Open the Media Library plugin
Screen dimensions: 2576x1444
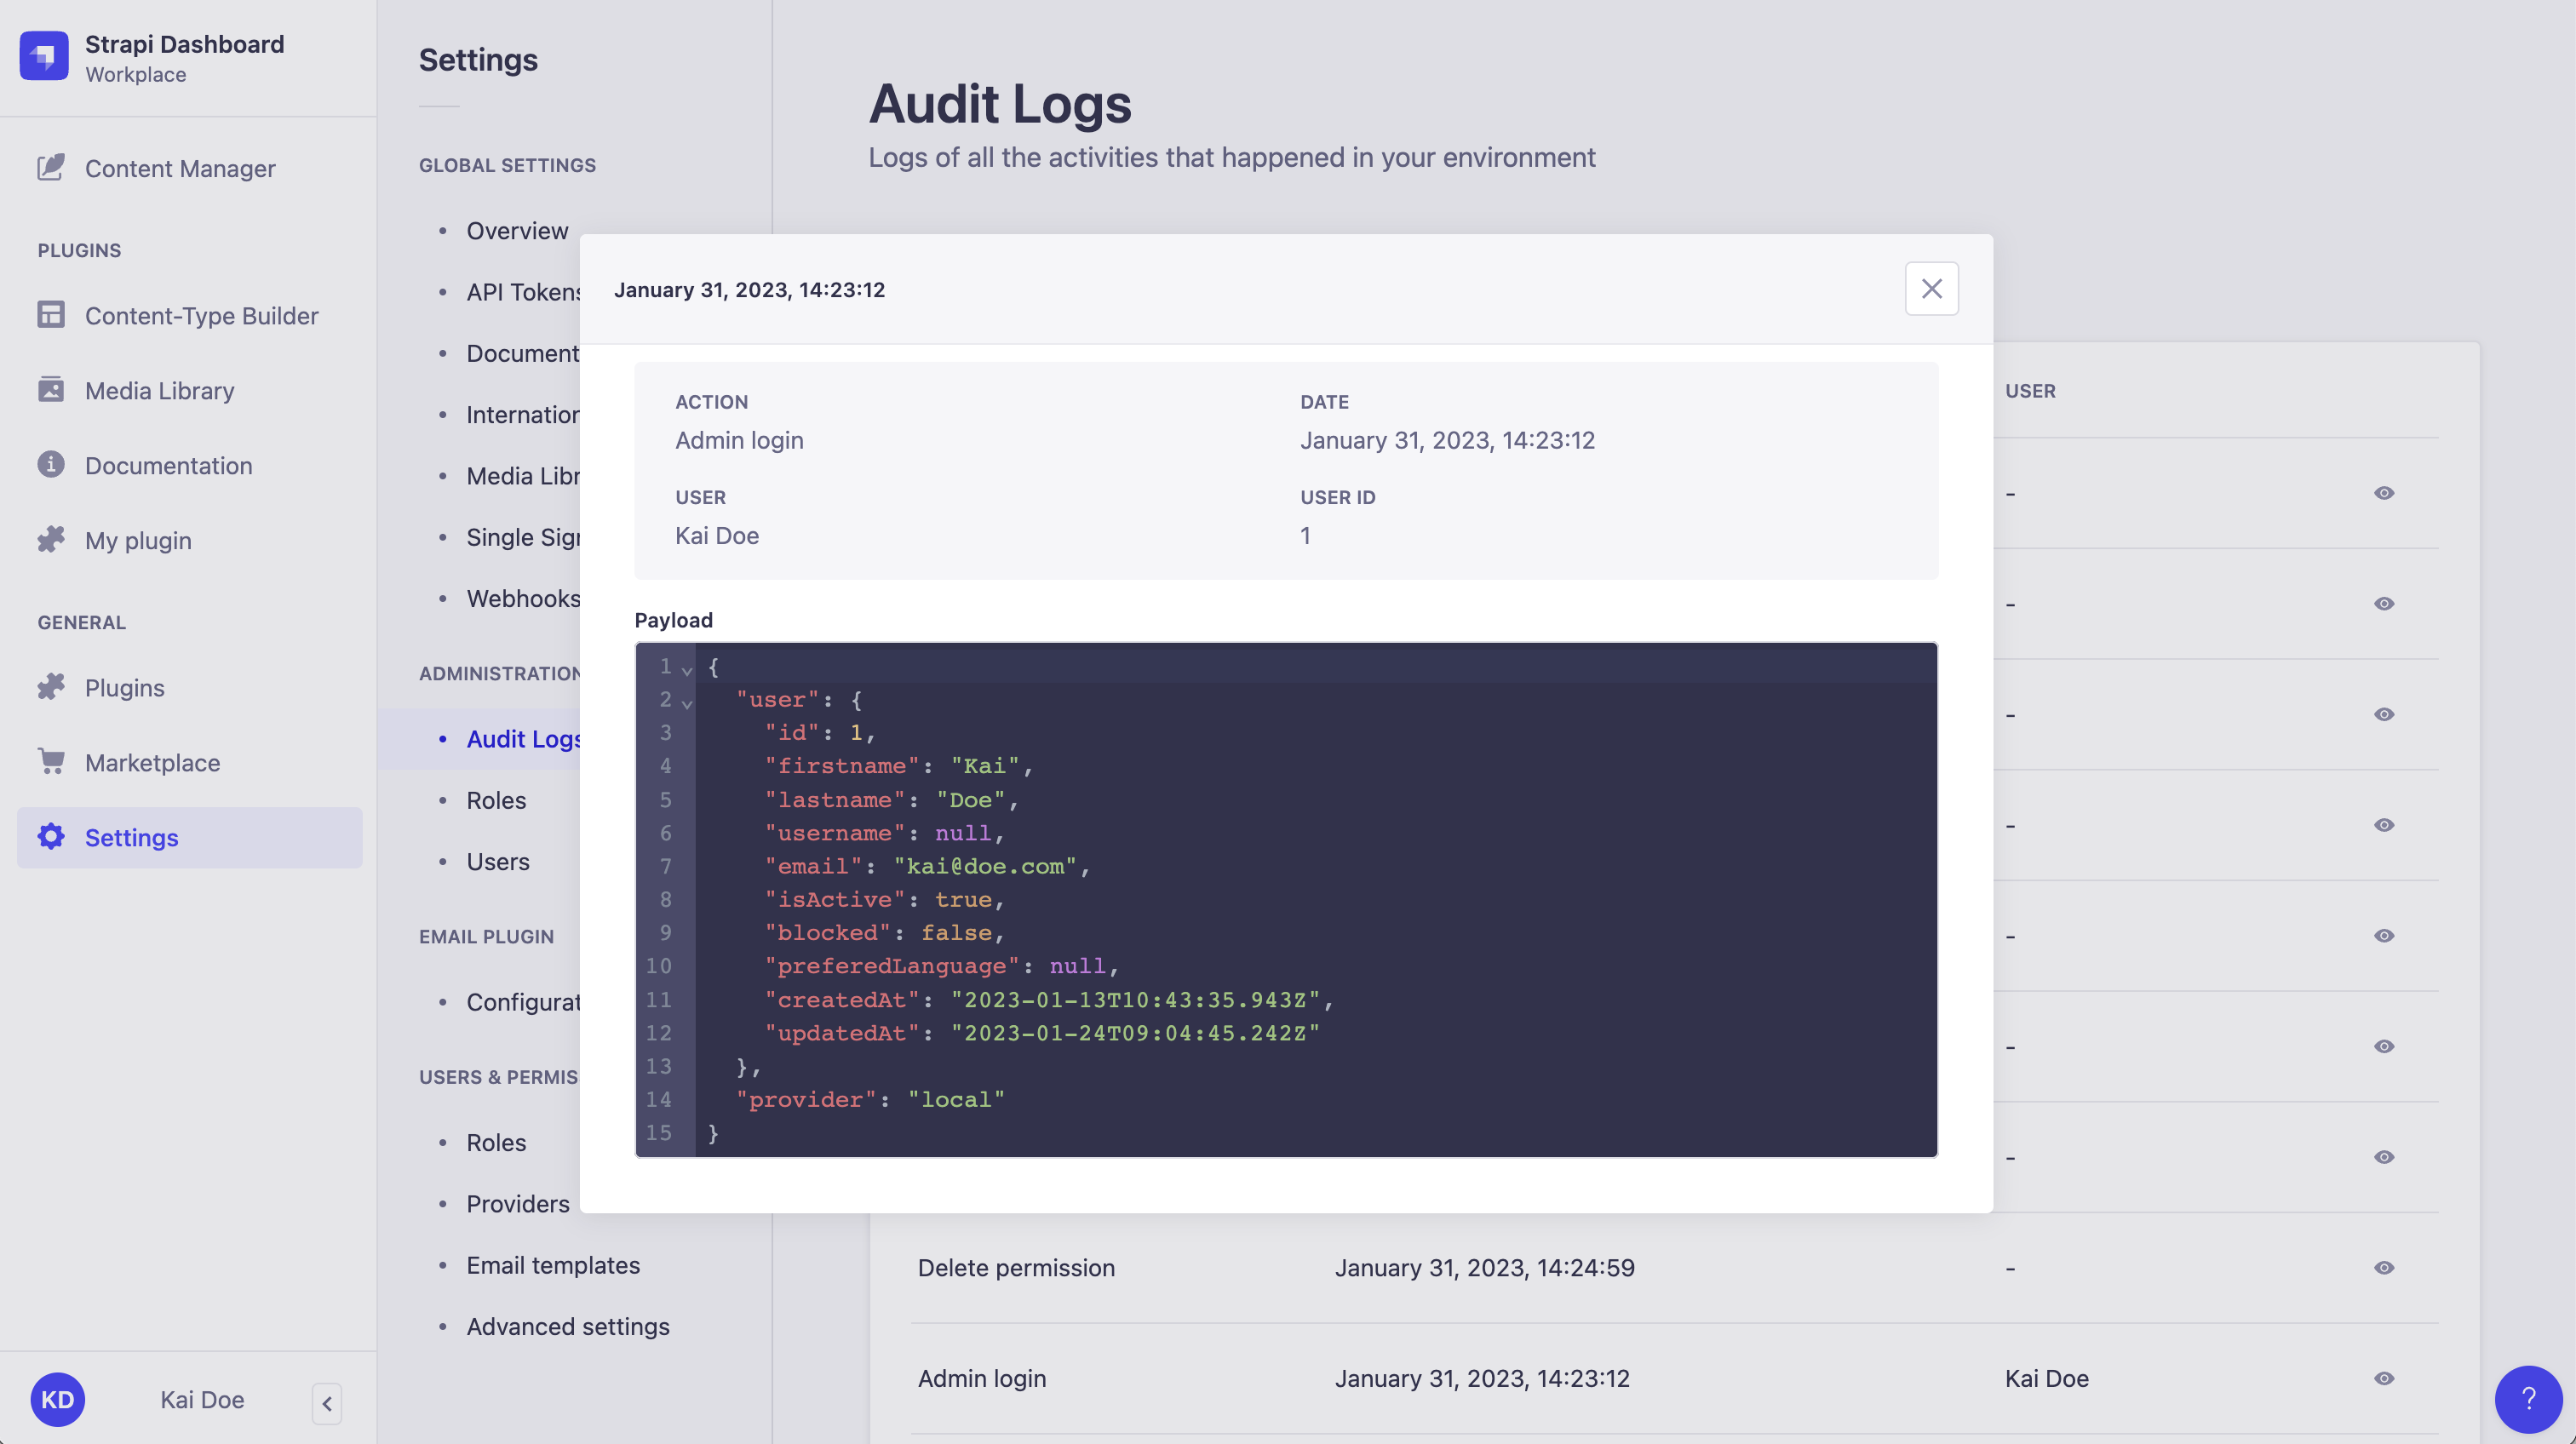coord(158,390)
